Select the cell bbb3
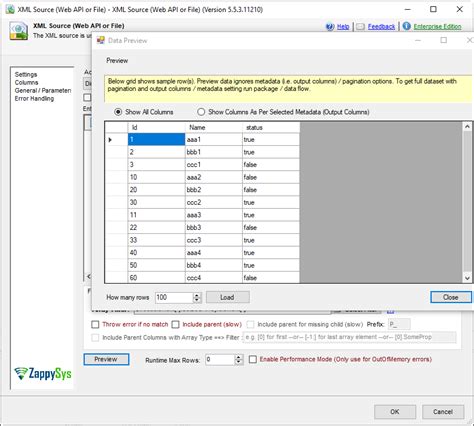Viewport: 474px width, 426px height. (x=214, y=228)
